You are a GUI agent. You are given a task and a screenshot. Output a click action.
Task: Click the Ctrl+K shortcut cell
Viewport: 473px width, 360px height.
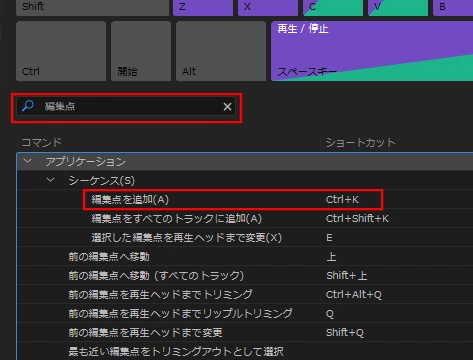[x=342, y=199]
